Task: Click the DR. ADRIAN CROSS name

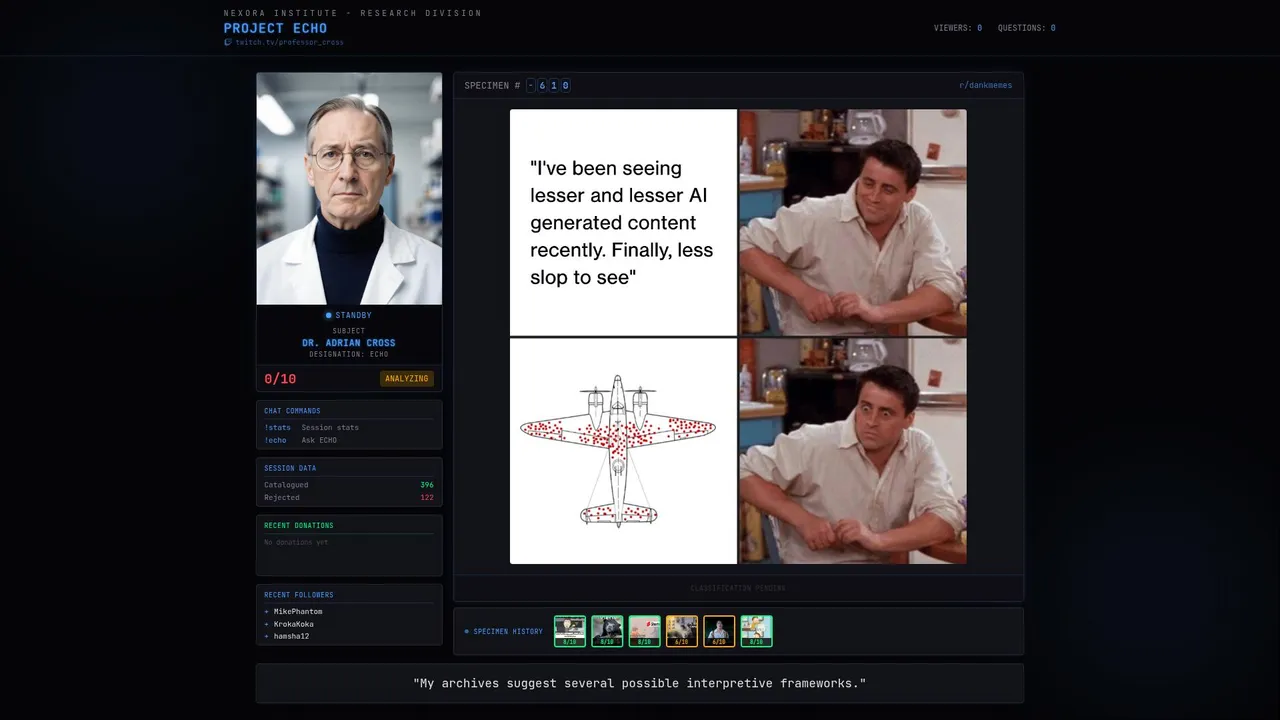Action: (x=349, y=343)
